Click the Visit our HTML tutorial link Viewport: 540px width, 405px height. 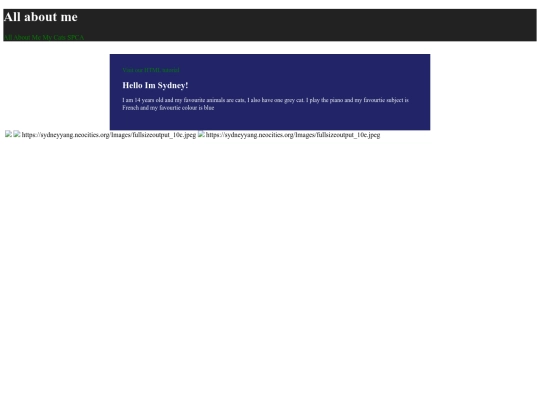[x=151, y=70]
